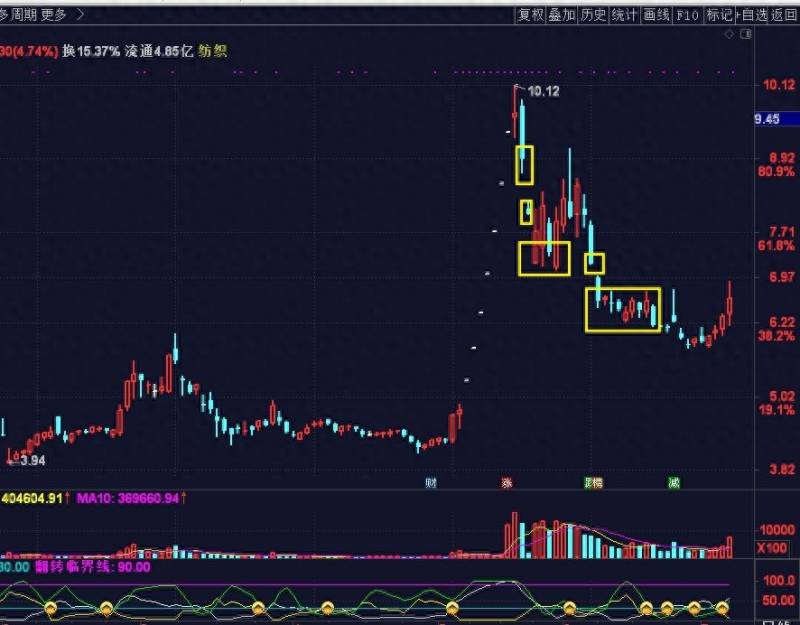This screenshot has height=625, width=800.
Task: Click the green 减 event marker
Action: (x=674, y=482)
